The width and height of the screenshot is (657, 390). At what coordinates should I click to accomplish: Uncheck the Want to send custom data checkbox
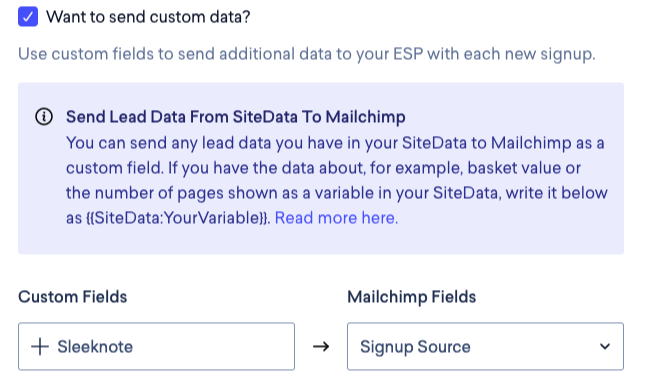(28, 17)
